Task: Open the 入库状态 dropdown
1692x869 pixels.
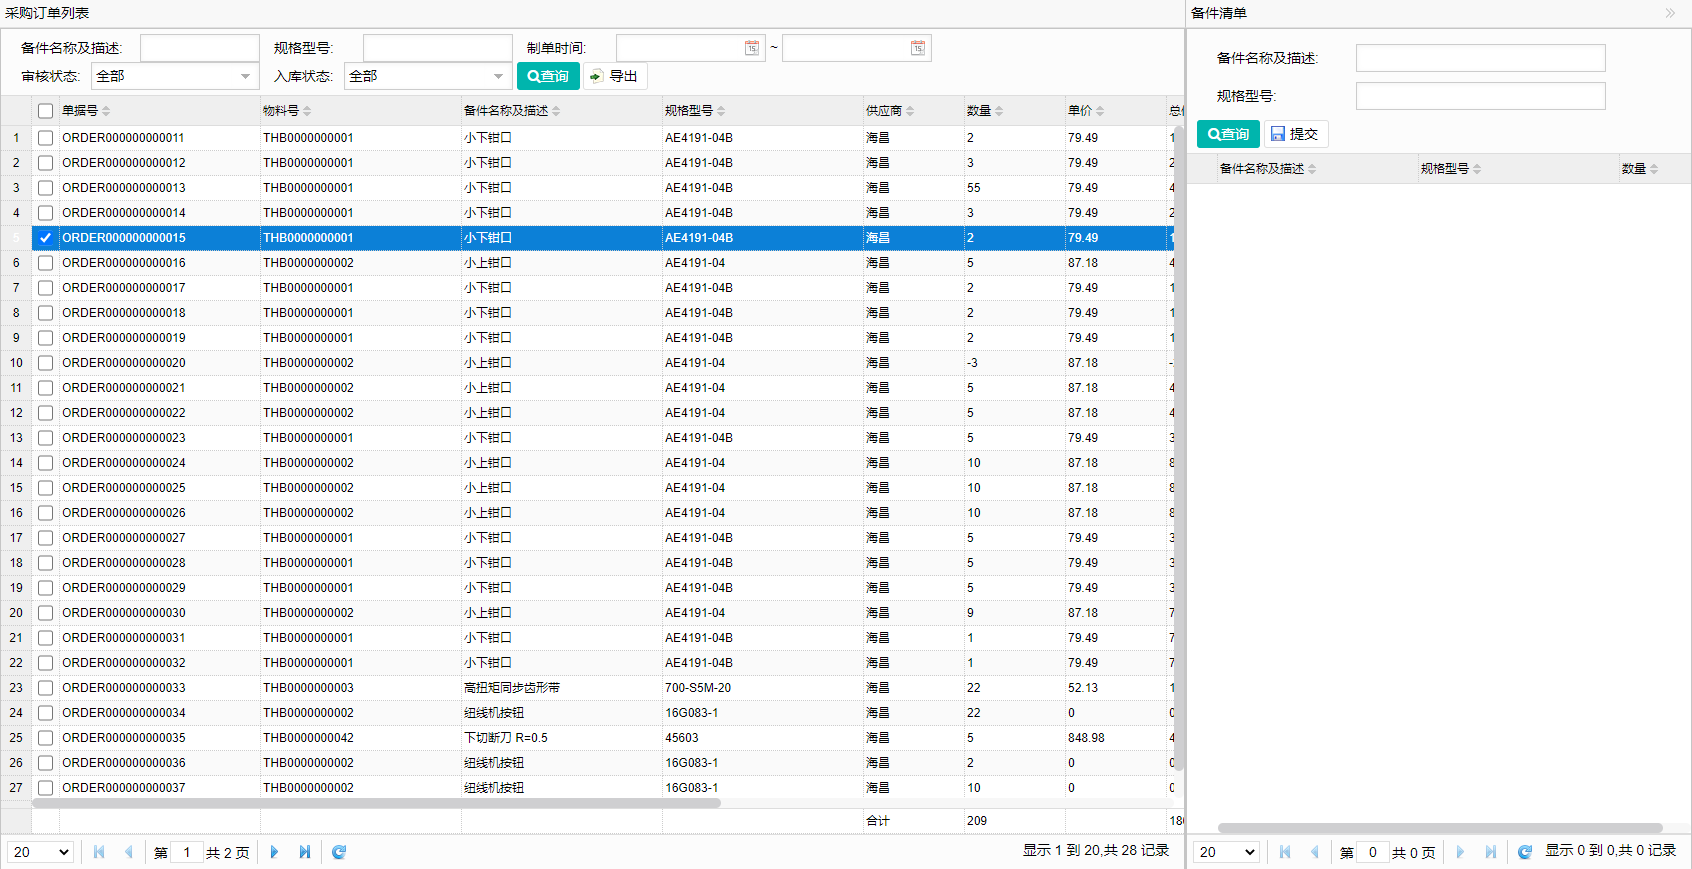Action: [428, 76]
